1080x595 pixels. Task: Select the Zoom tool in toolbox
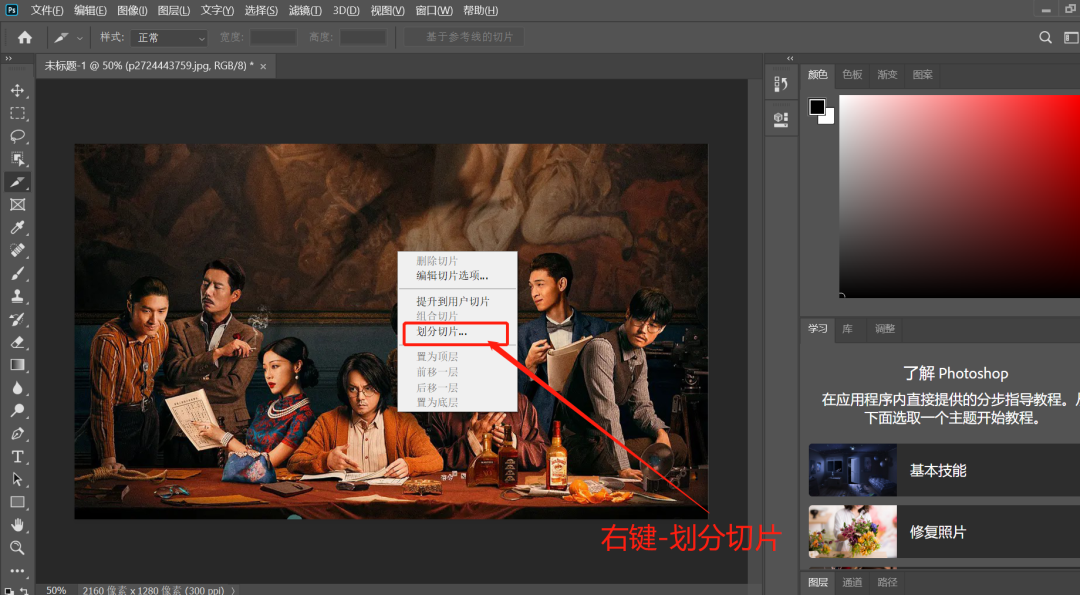pyautogui.click(x=17, y=548)
